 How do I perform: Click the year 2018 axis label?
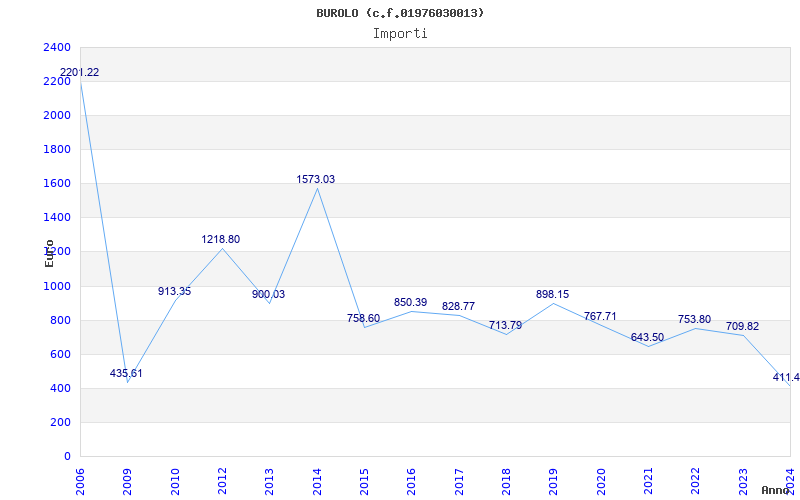506,481
